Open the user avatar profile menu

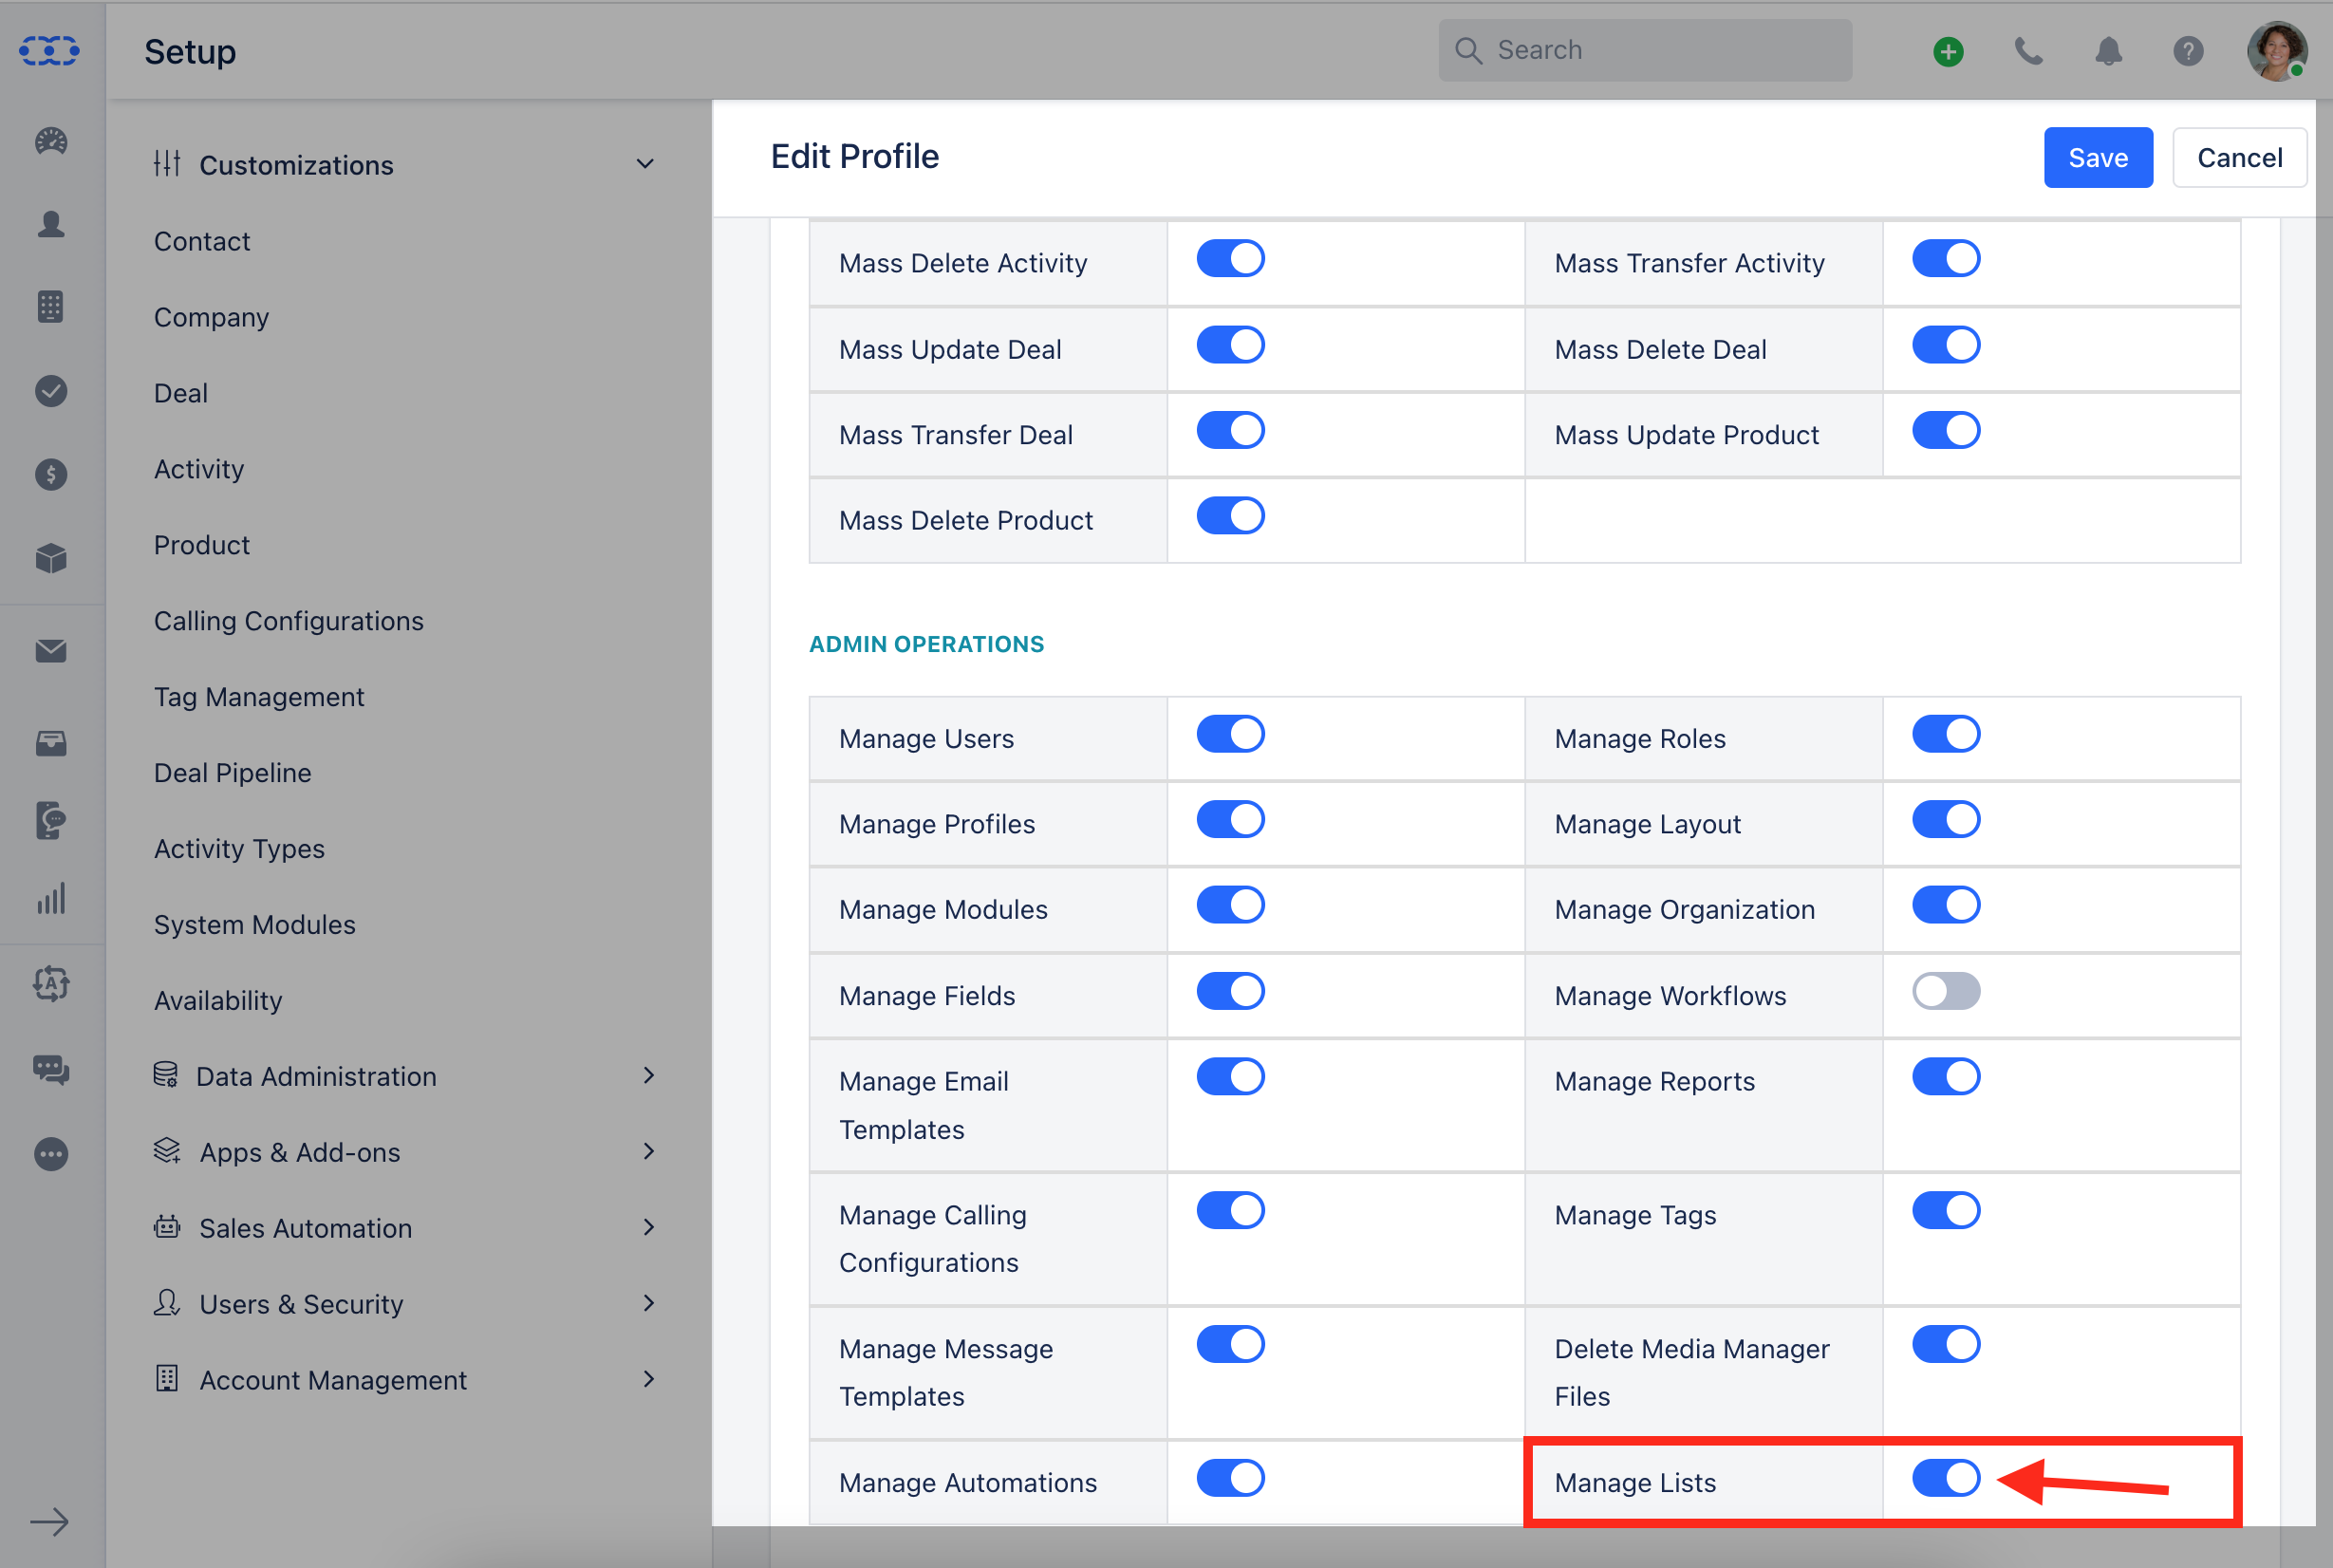click(2277, 51)
